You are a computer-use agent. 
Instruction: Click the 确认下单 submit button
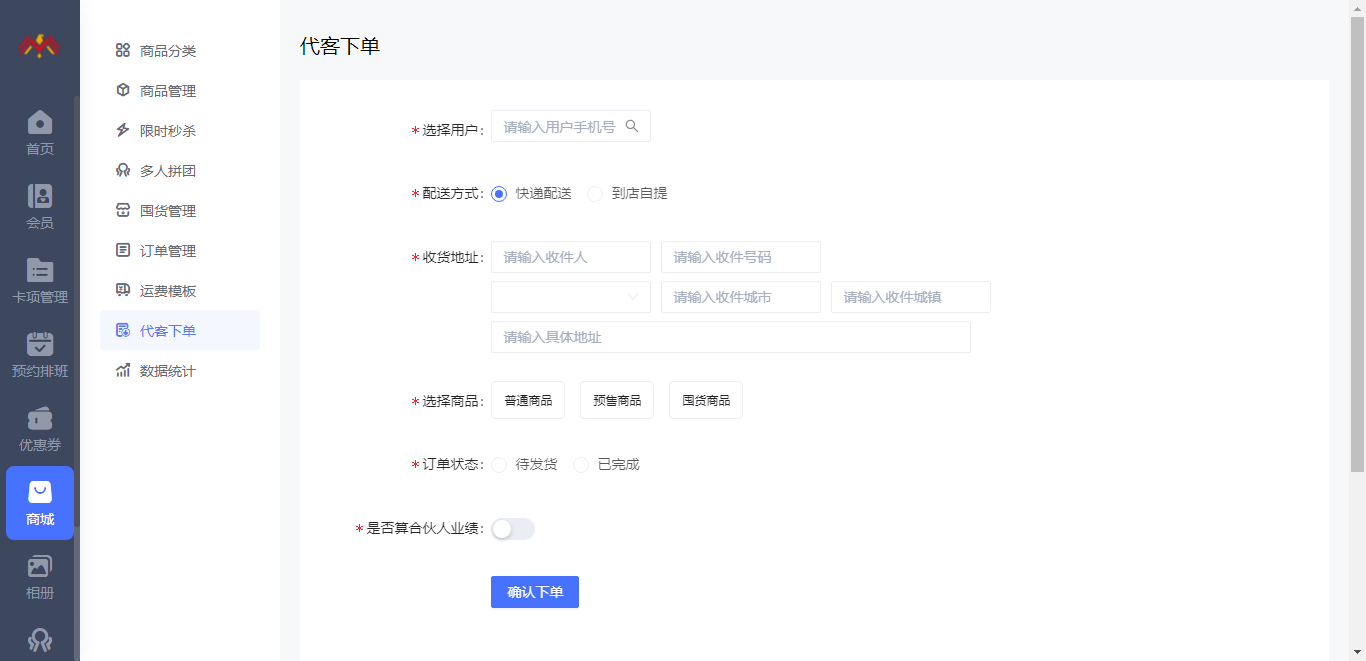pyautogui.click(x=535, y=592)
